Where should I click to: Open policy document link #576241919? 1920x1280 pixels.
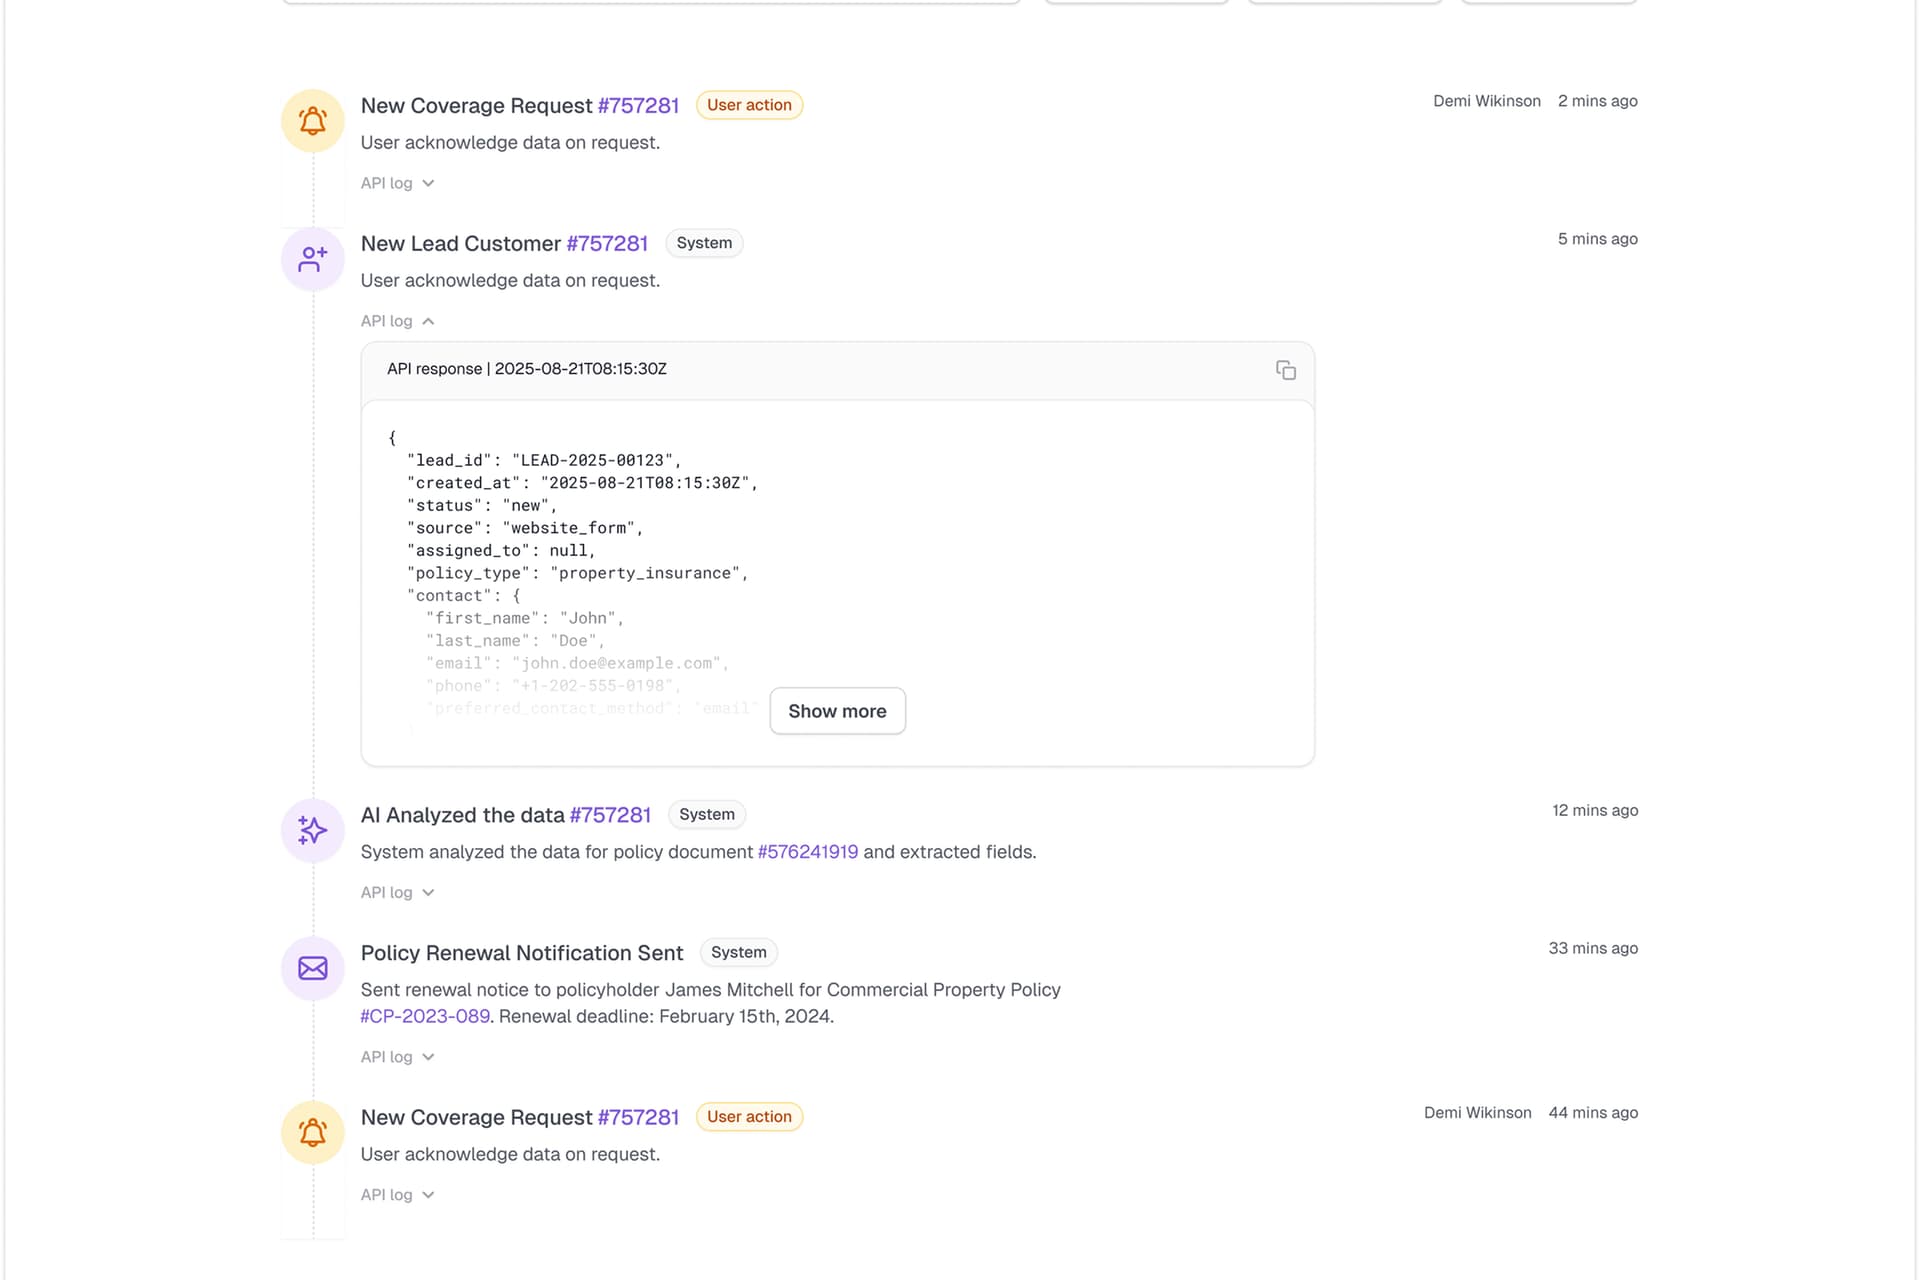click(807, 852)
